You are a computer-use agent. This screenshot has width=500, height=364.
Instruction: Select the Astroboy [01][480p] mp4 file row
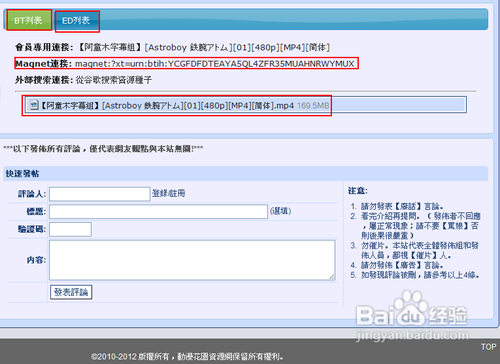(246, 105)
